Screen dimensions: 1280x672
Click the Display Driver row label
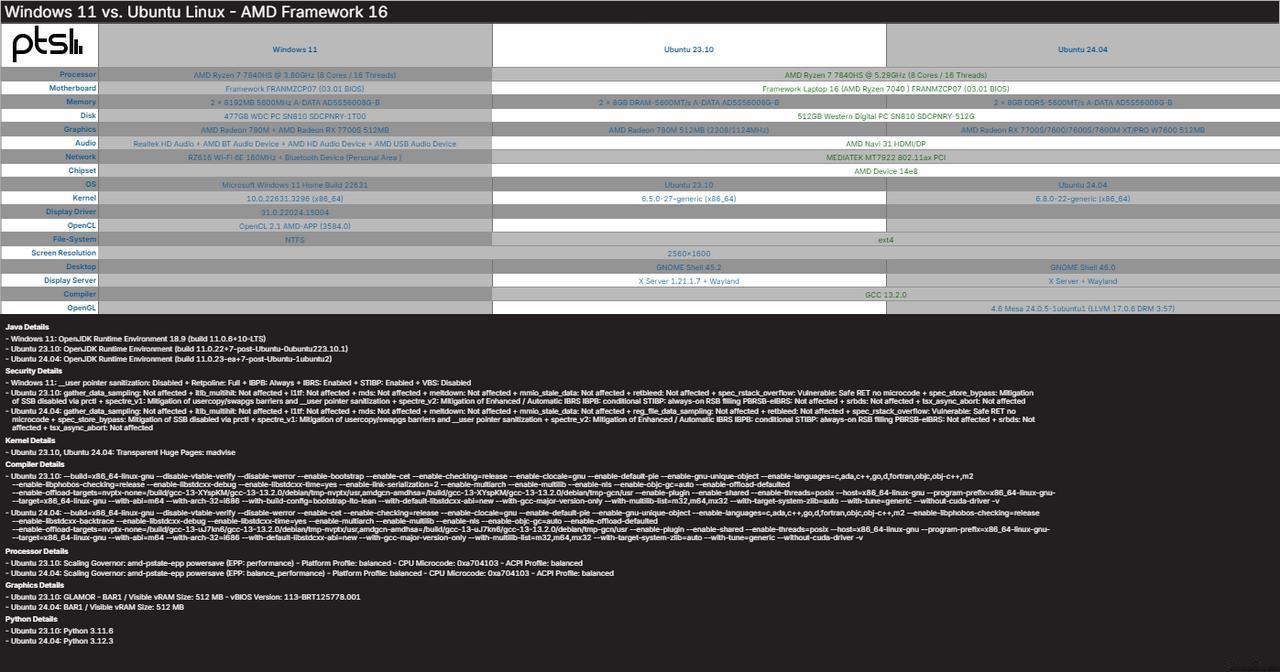(70, 212)
